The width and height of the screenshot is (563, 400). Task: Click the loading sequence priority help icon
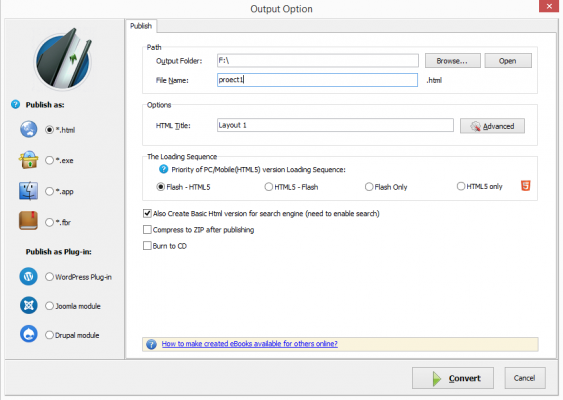click(163, 169)
